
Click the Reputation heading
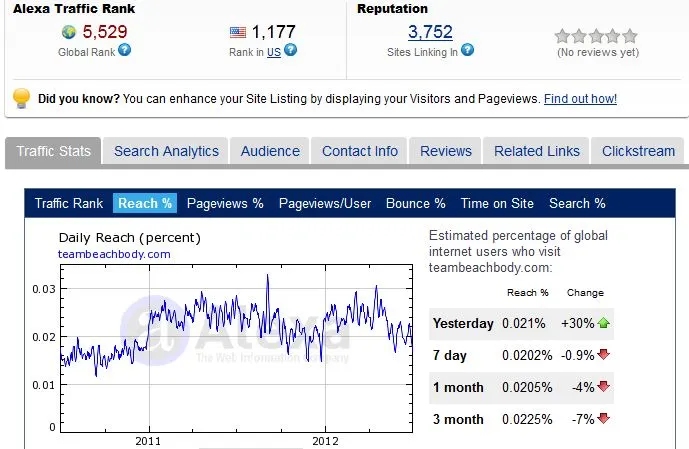(392, 9)
